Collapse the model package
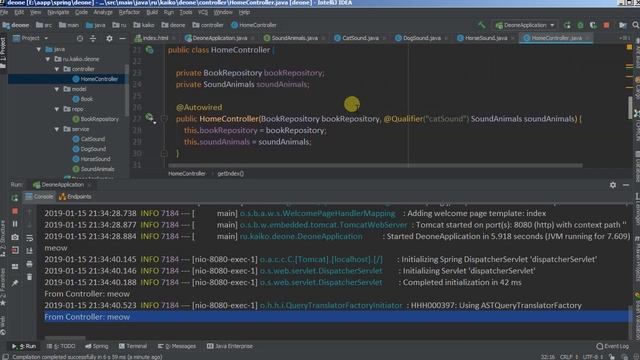The width and height of the screenshot is (640, 360). tap(57, 89)
